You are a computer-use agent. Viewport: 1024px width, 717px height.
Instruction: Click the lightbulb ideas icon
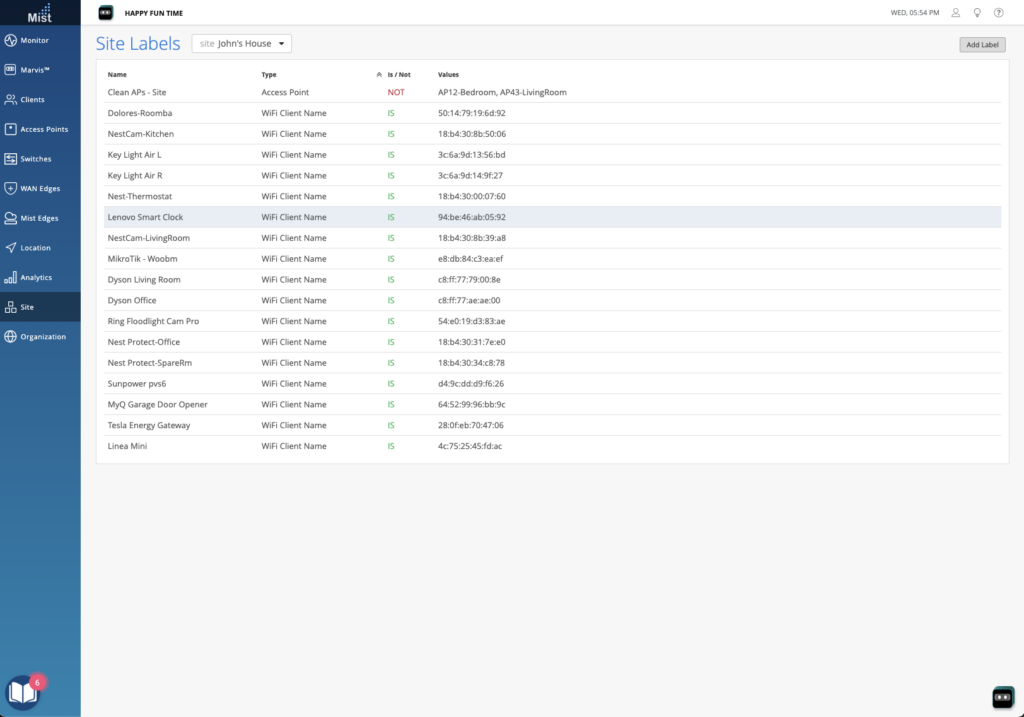click(977, 12)
